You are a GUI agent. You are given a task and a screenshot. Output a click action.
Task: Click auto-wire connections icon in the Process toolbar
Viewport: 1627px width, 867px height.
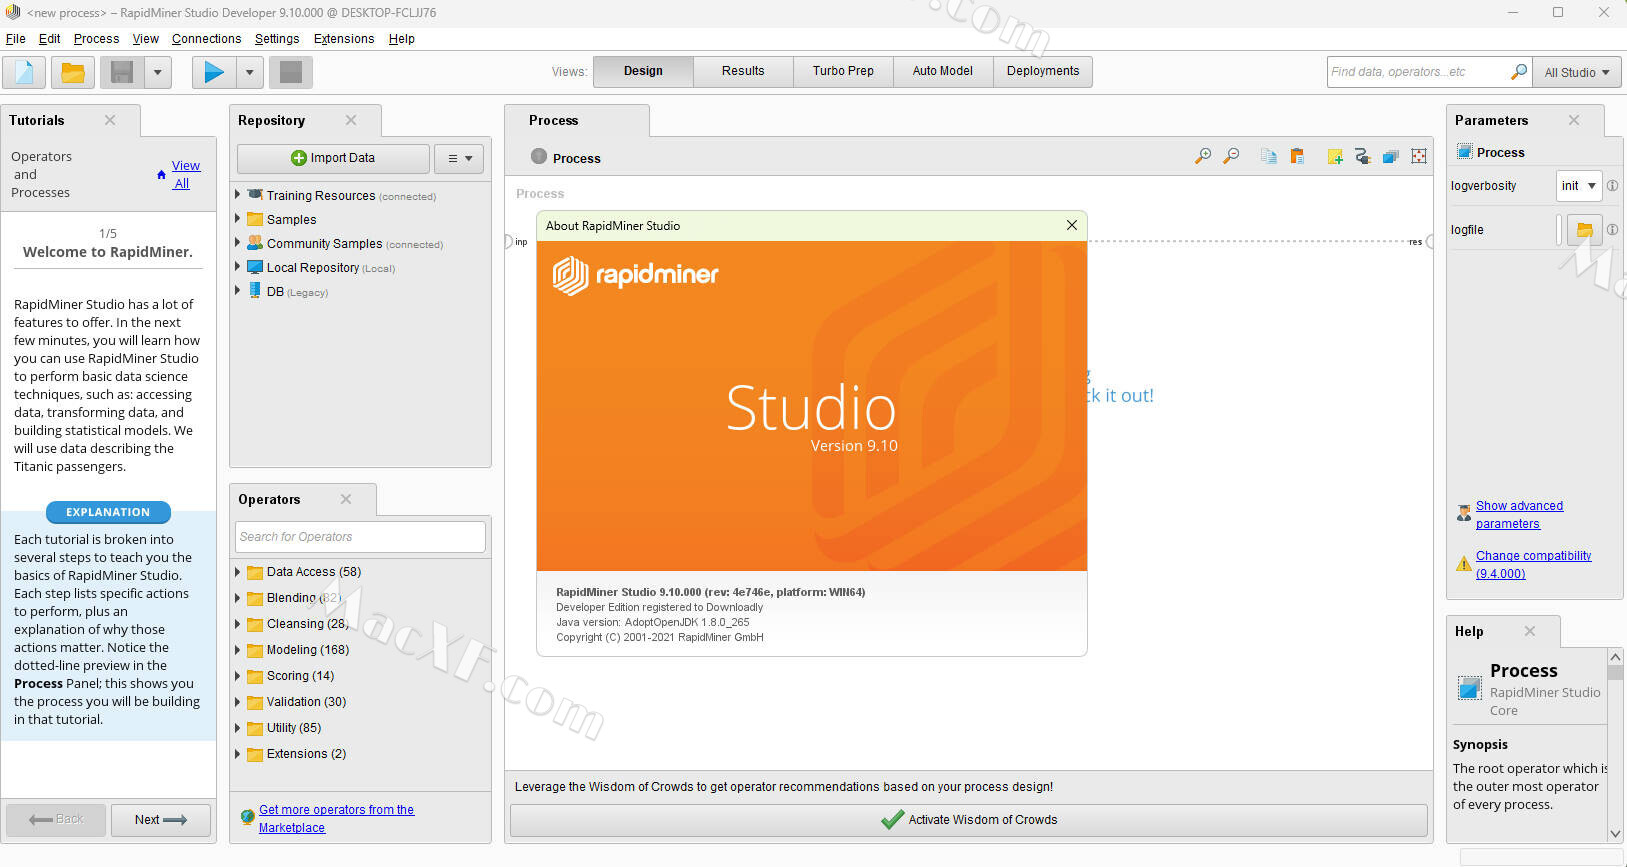[1362, 156]
